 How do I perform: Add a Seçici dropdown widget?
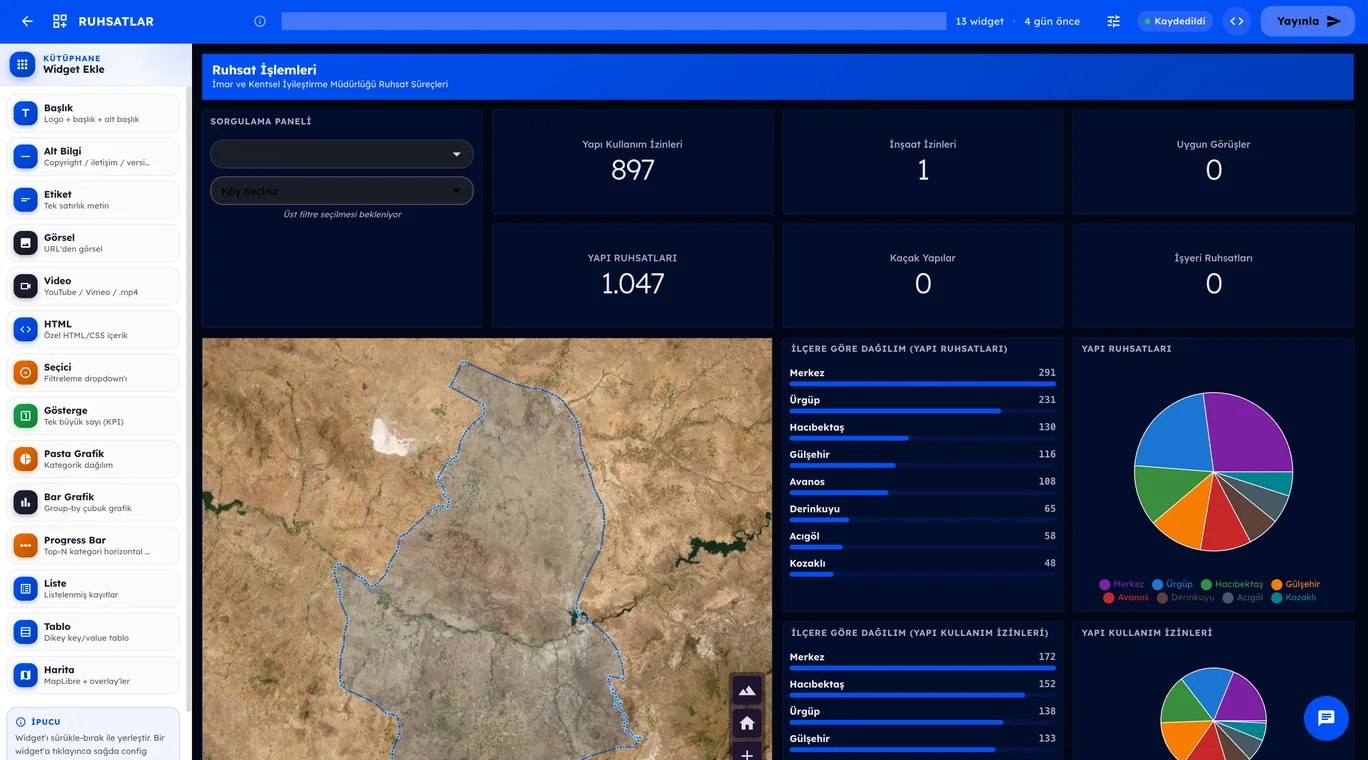93,372
